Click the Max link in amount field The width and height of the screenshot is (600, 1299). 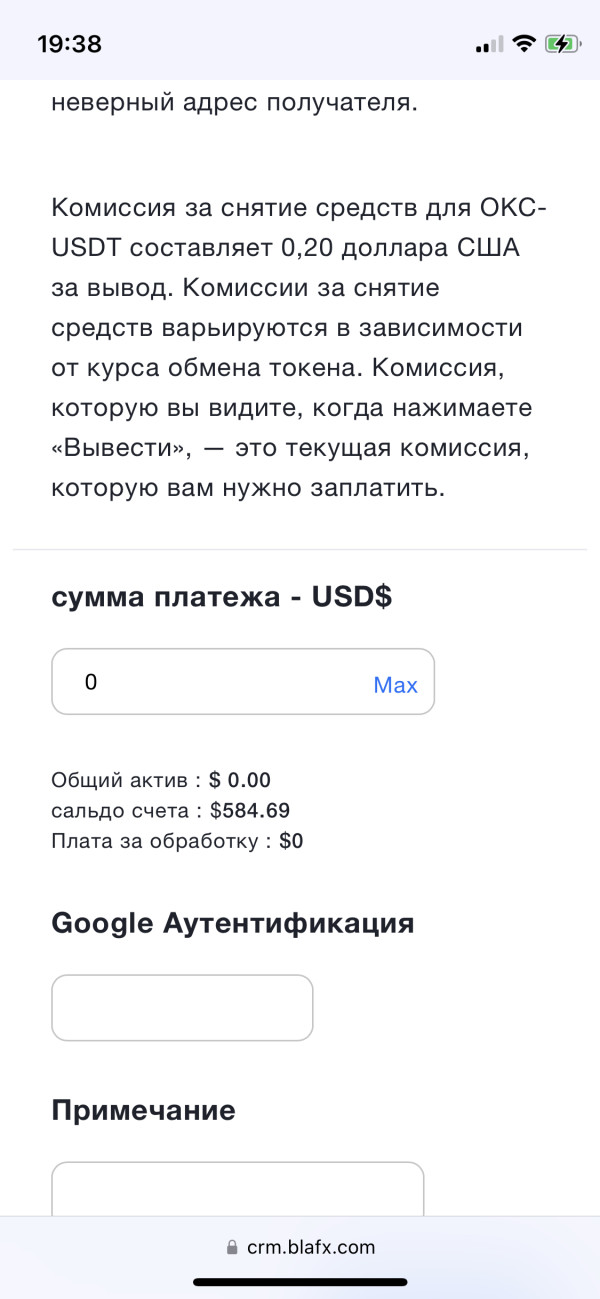pyautogui.click(x=395, y=685)
